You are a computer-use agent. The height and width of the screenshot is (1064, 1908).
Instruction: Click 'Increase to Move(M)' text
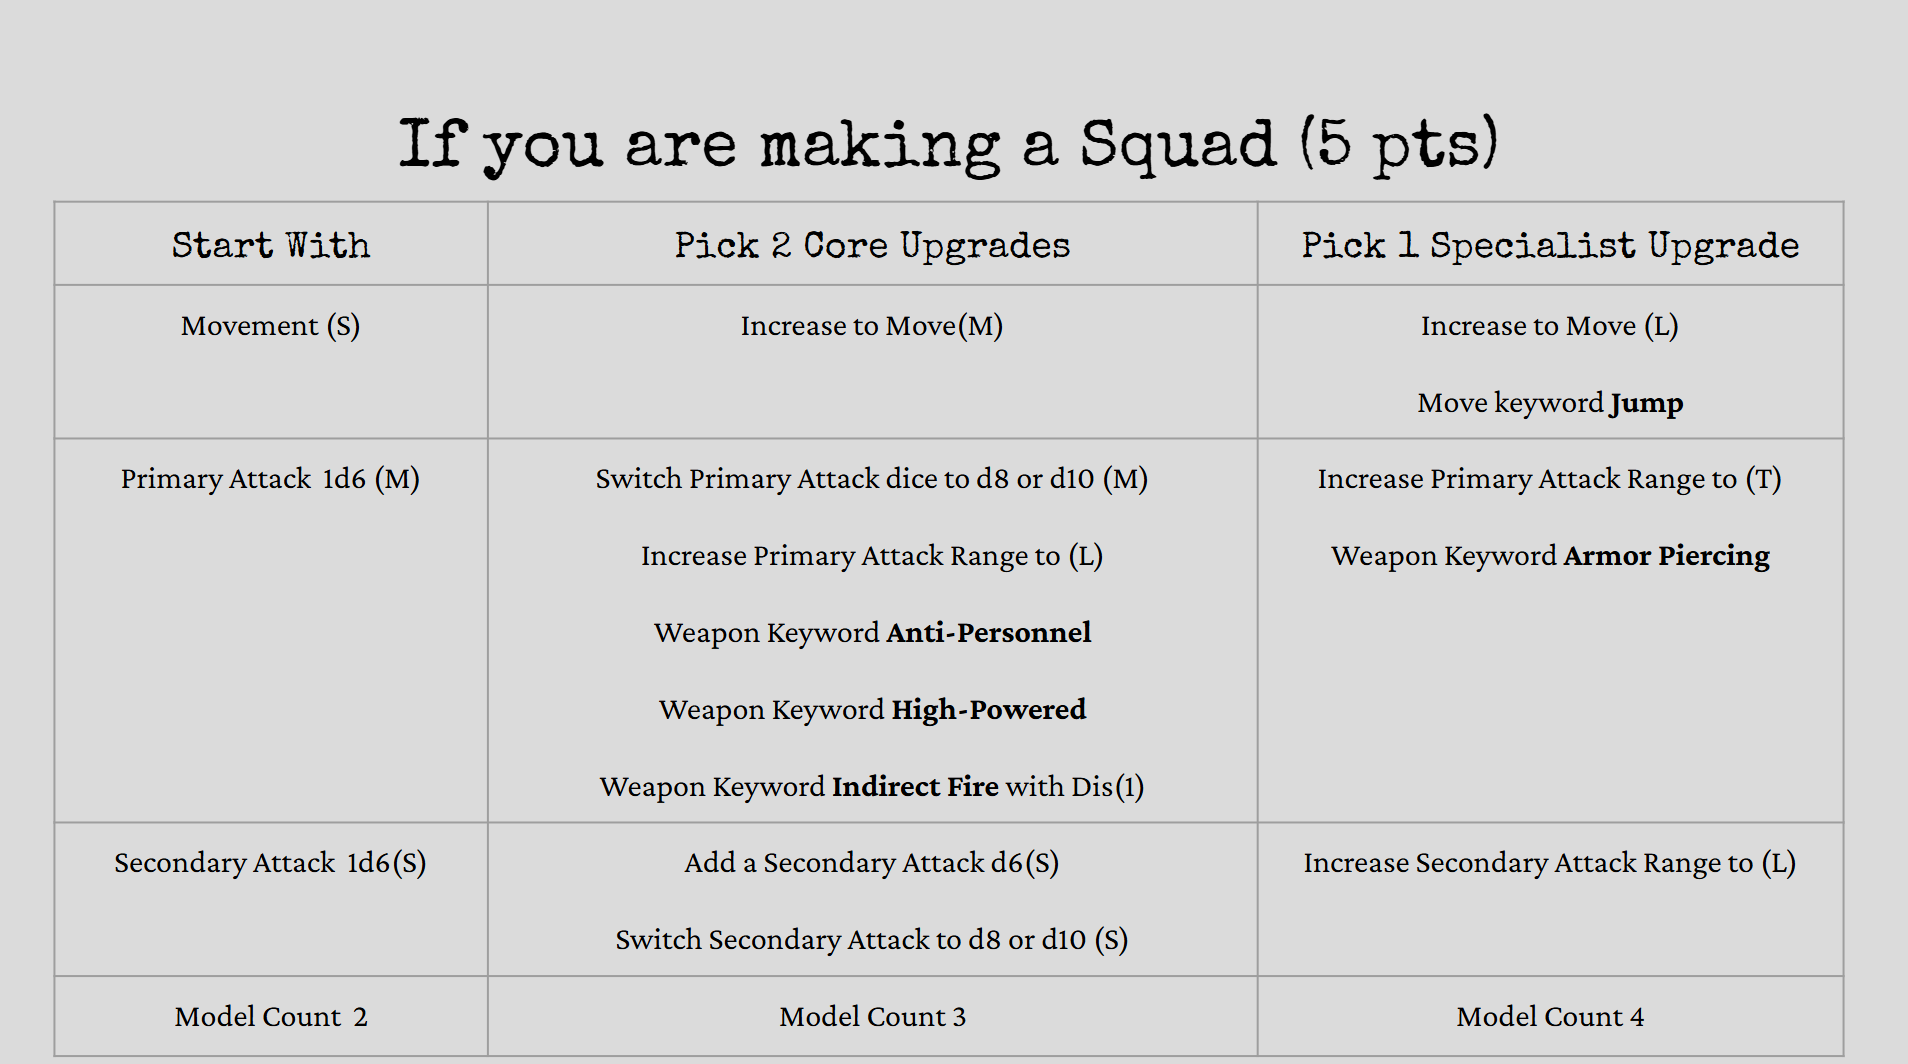[872, 326]
